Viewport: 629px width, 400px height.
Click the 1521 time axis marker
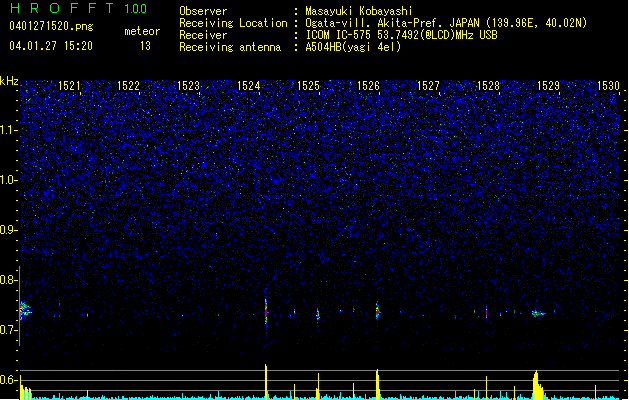pos(69,86)
